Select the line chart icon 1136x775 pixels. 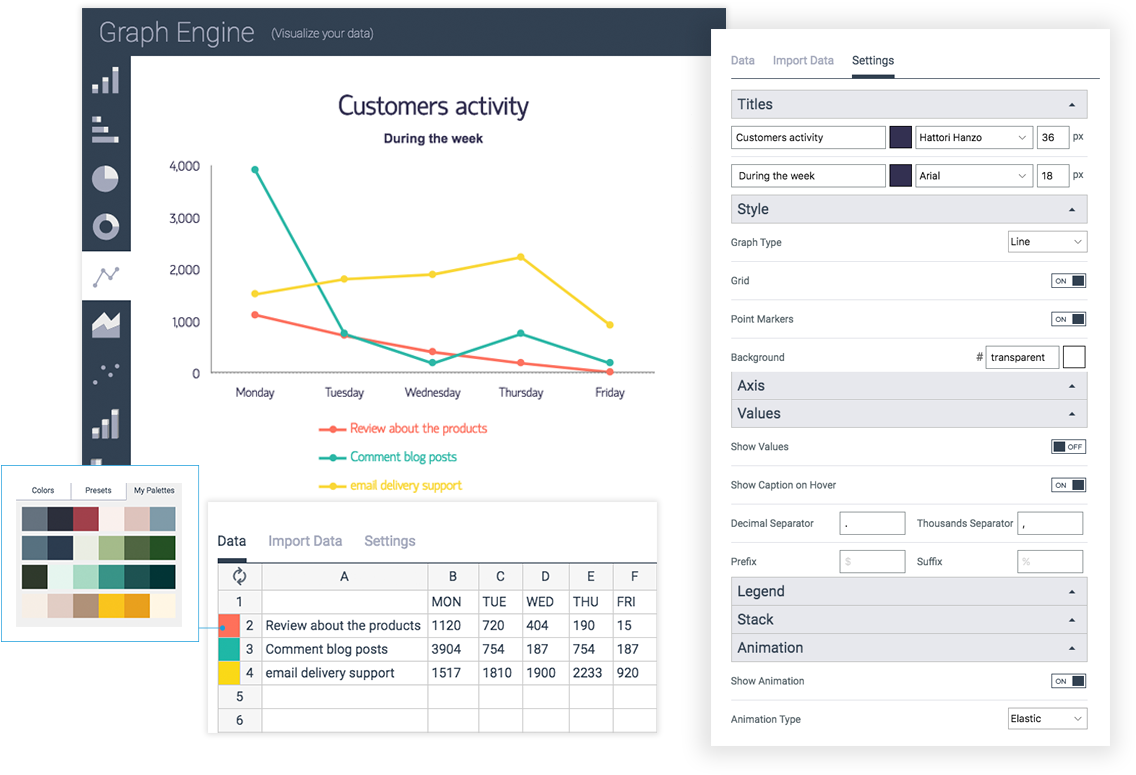point(106,276)
